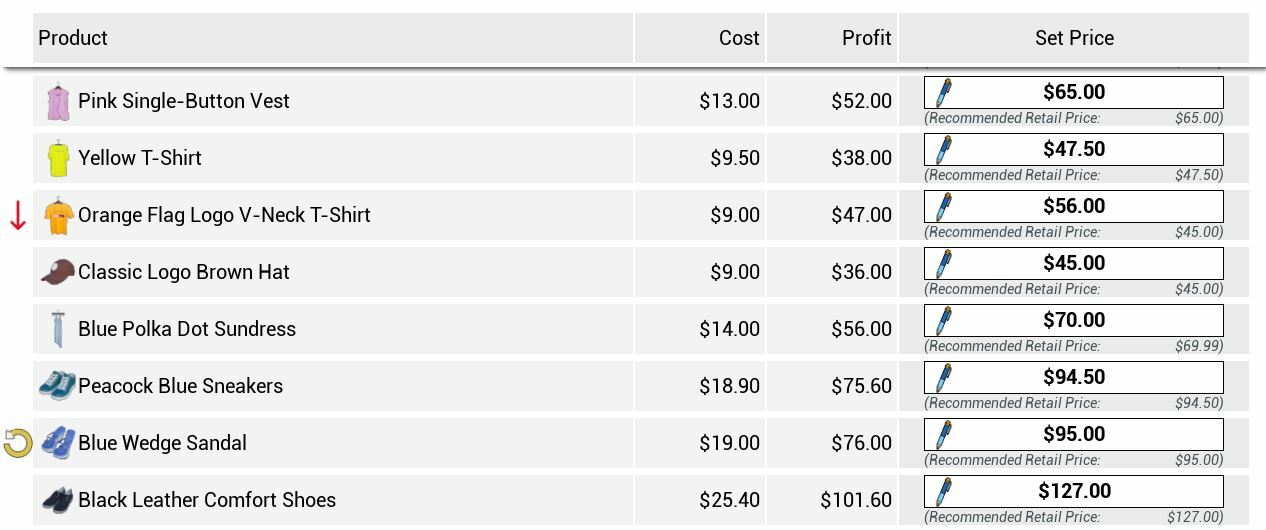Click the $94.50 Peacock Blue Sneakers price box
The width and height of the screenshot is (1266, 530).
(x=1074, y=377)
